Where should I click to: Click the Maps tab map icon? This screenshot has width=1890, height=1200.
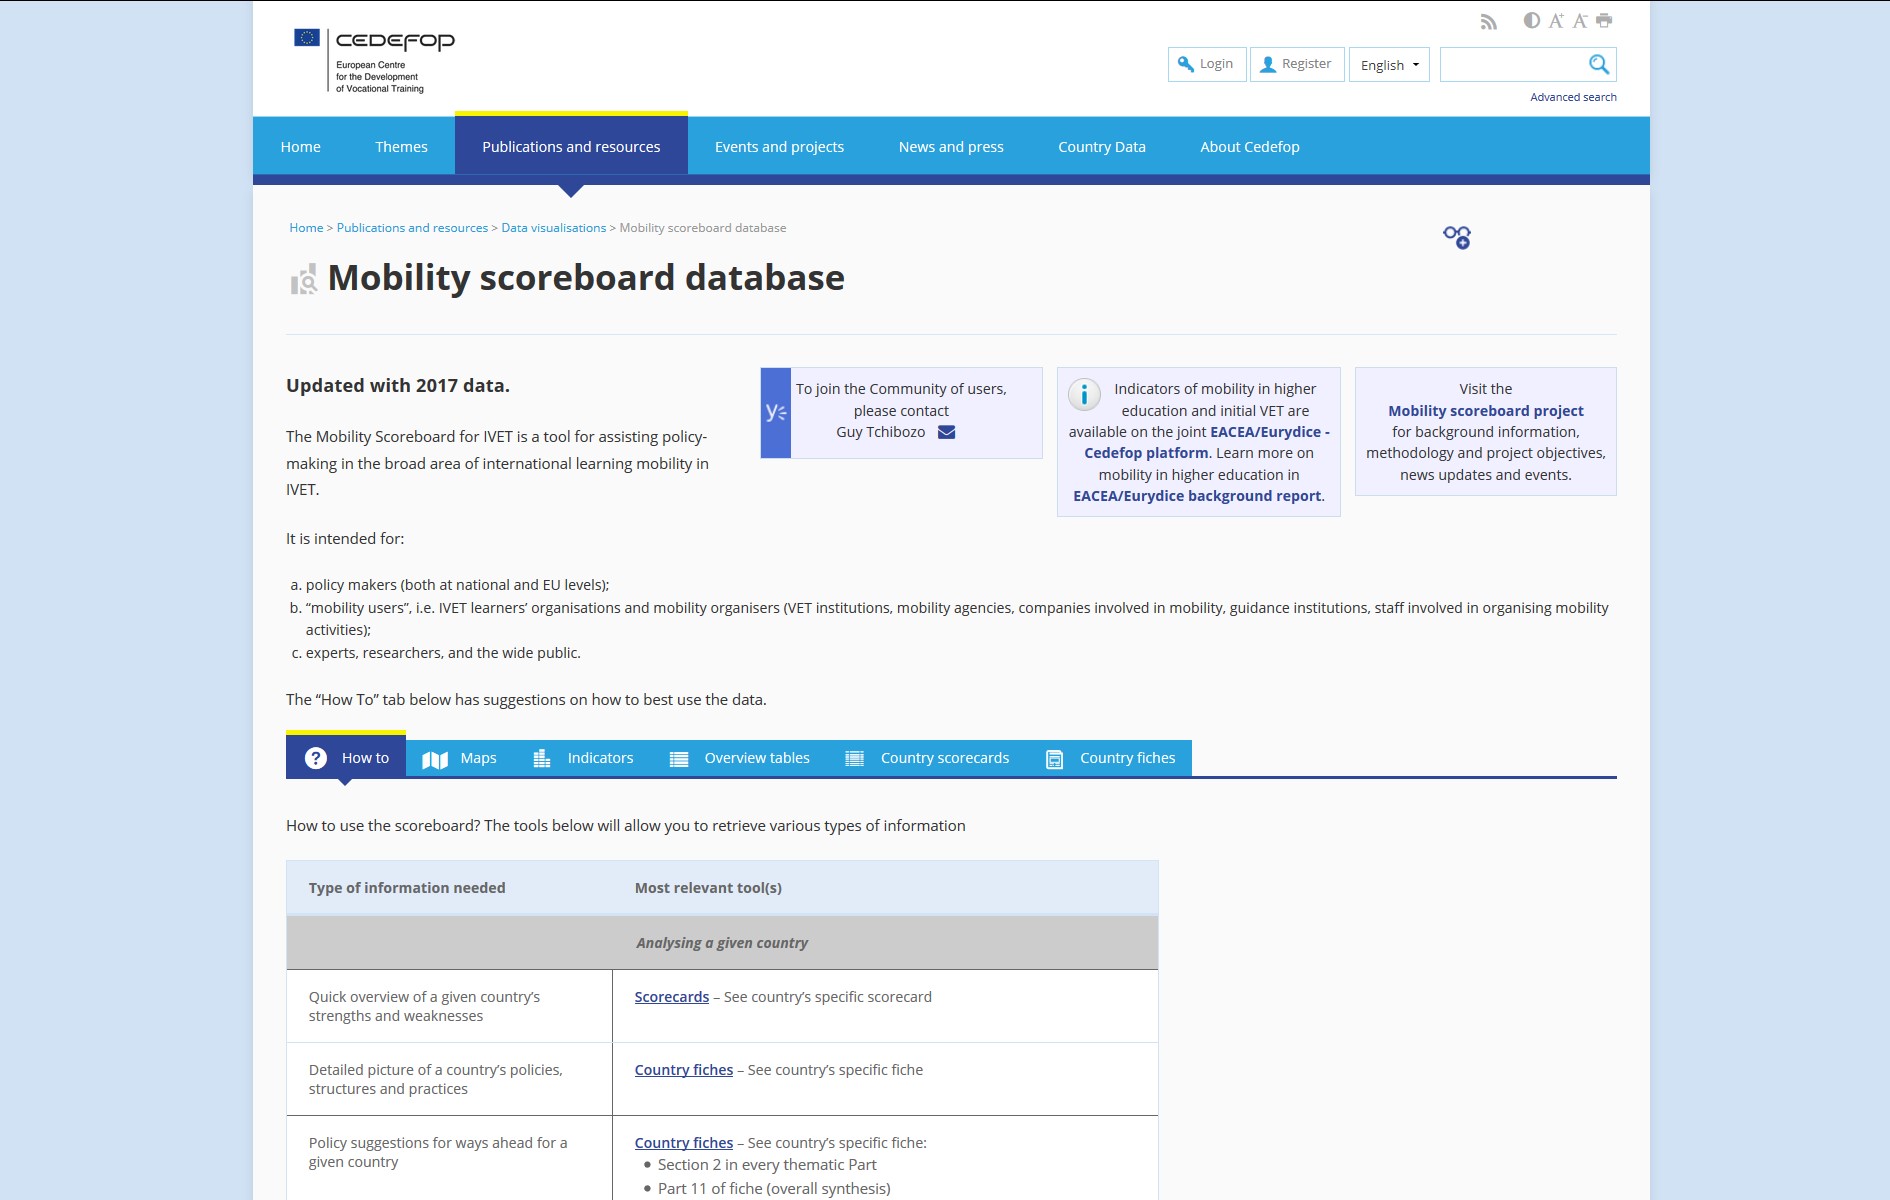[435, 759]
